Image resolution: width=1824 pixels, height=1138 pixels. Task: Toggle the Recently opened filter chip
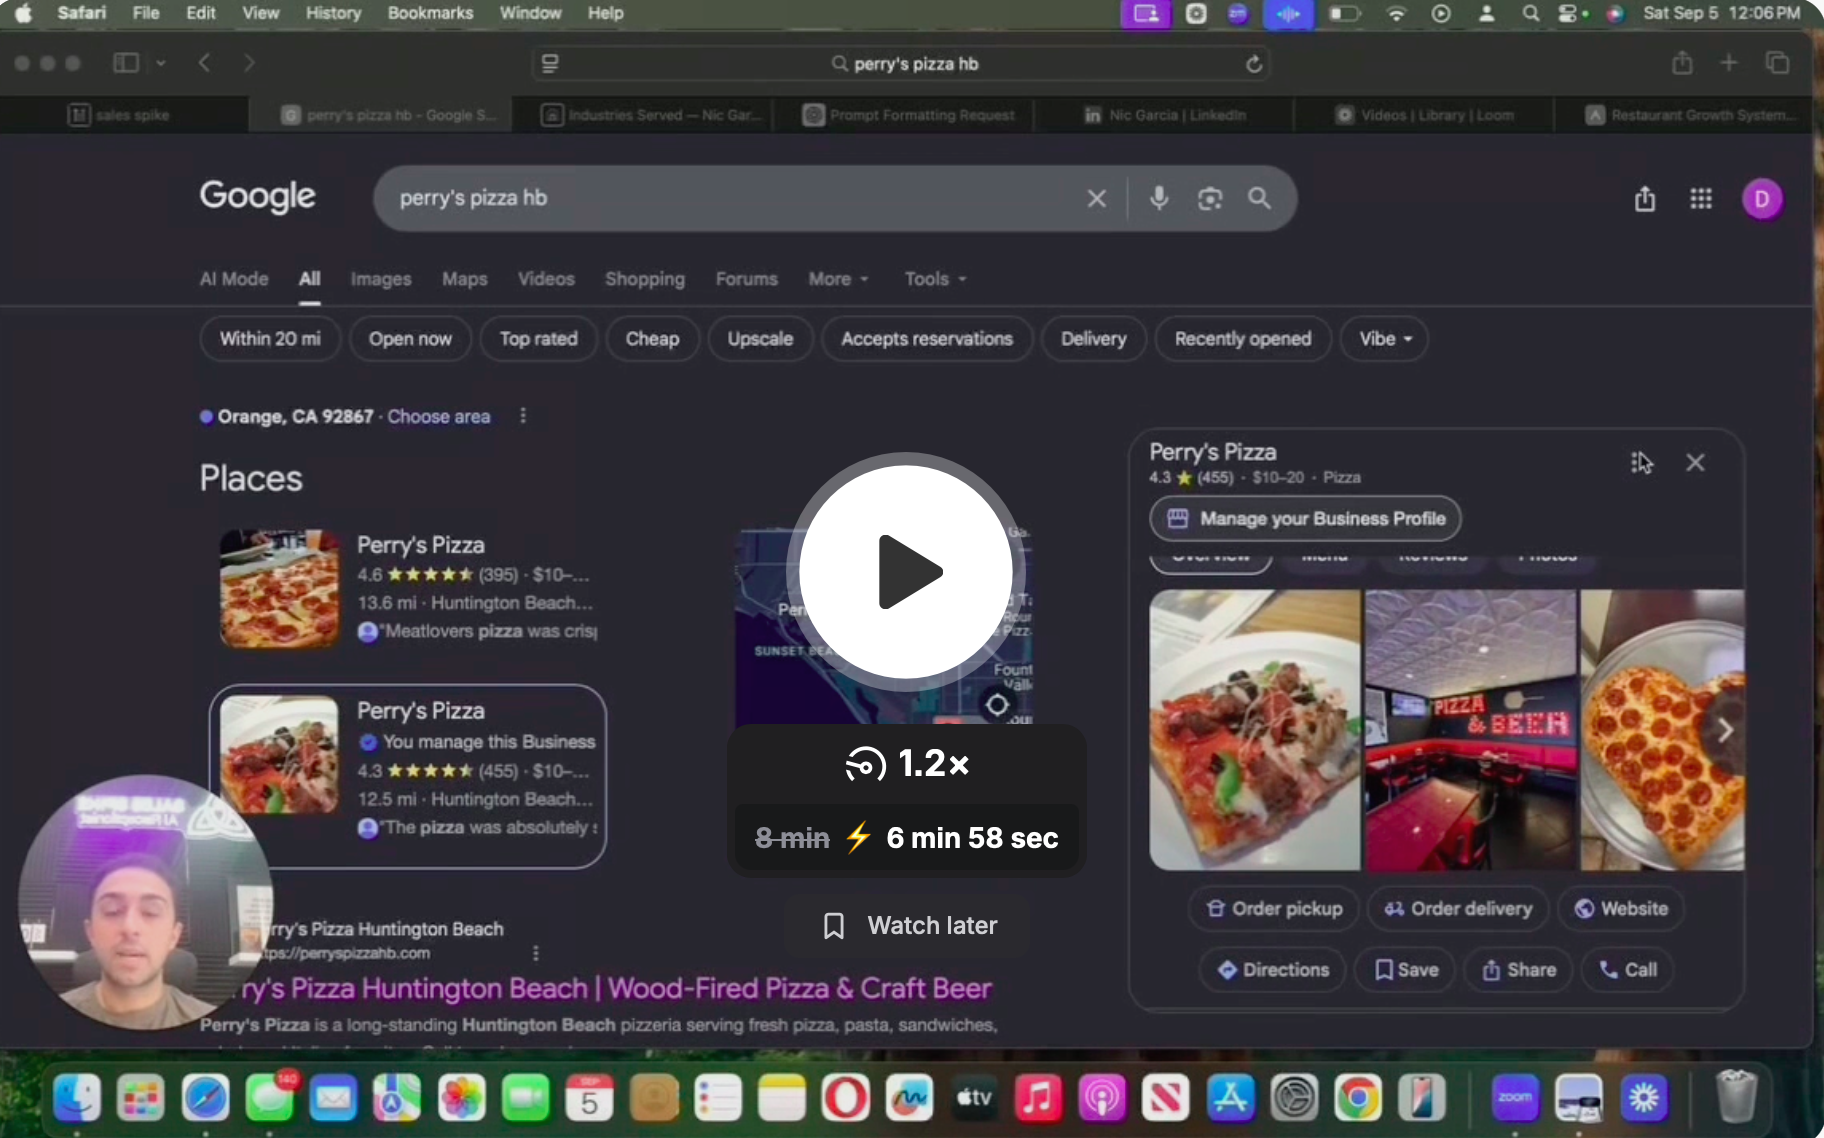click(1243, 339)
